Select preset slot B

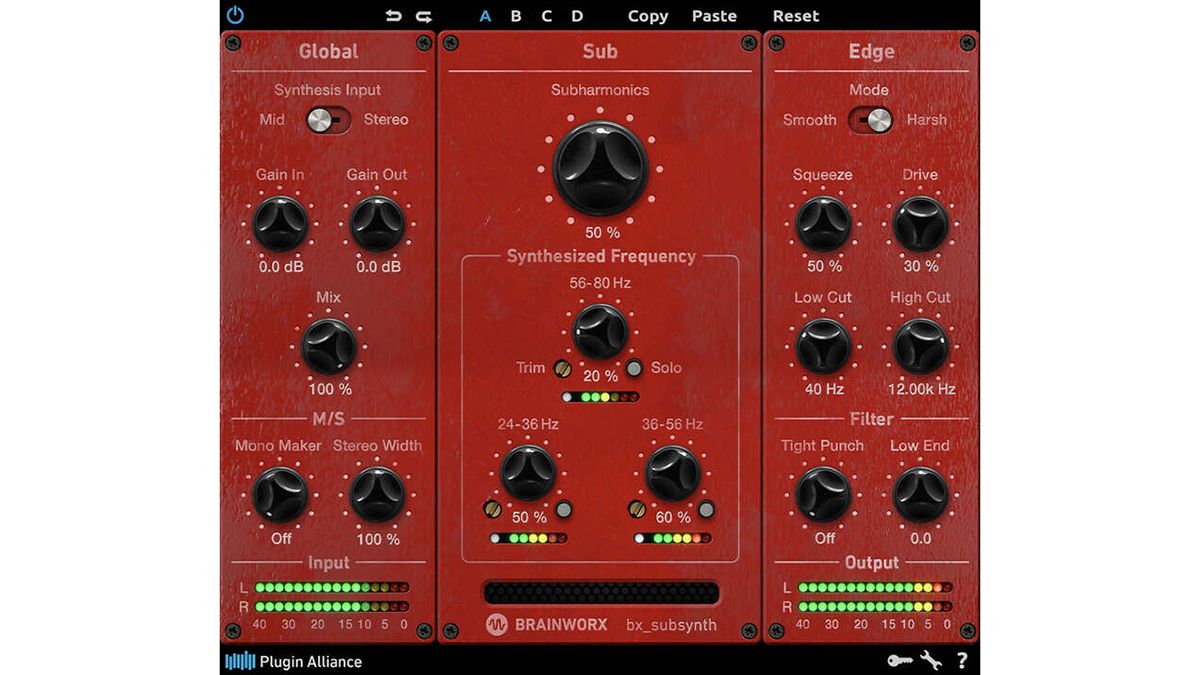tap(515, 16)
